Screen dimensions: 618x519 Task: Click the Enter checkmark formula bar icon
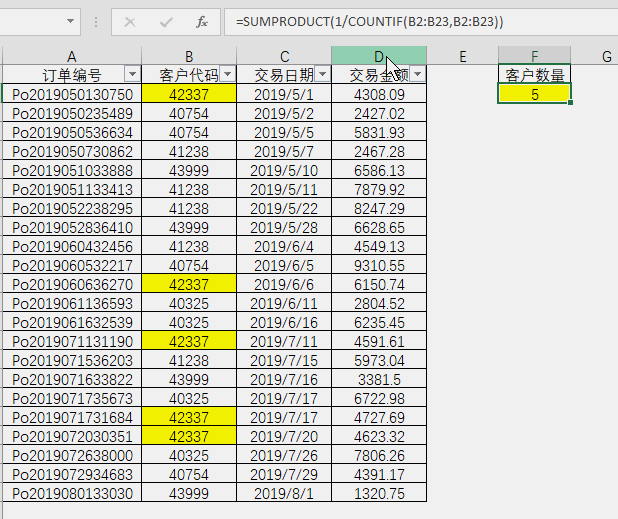[166, 22]
